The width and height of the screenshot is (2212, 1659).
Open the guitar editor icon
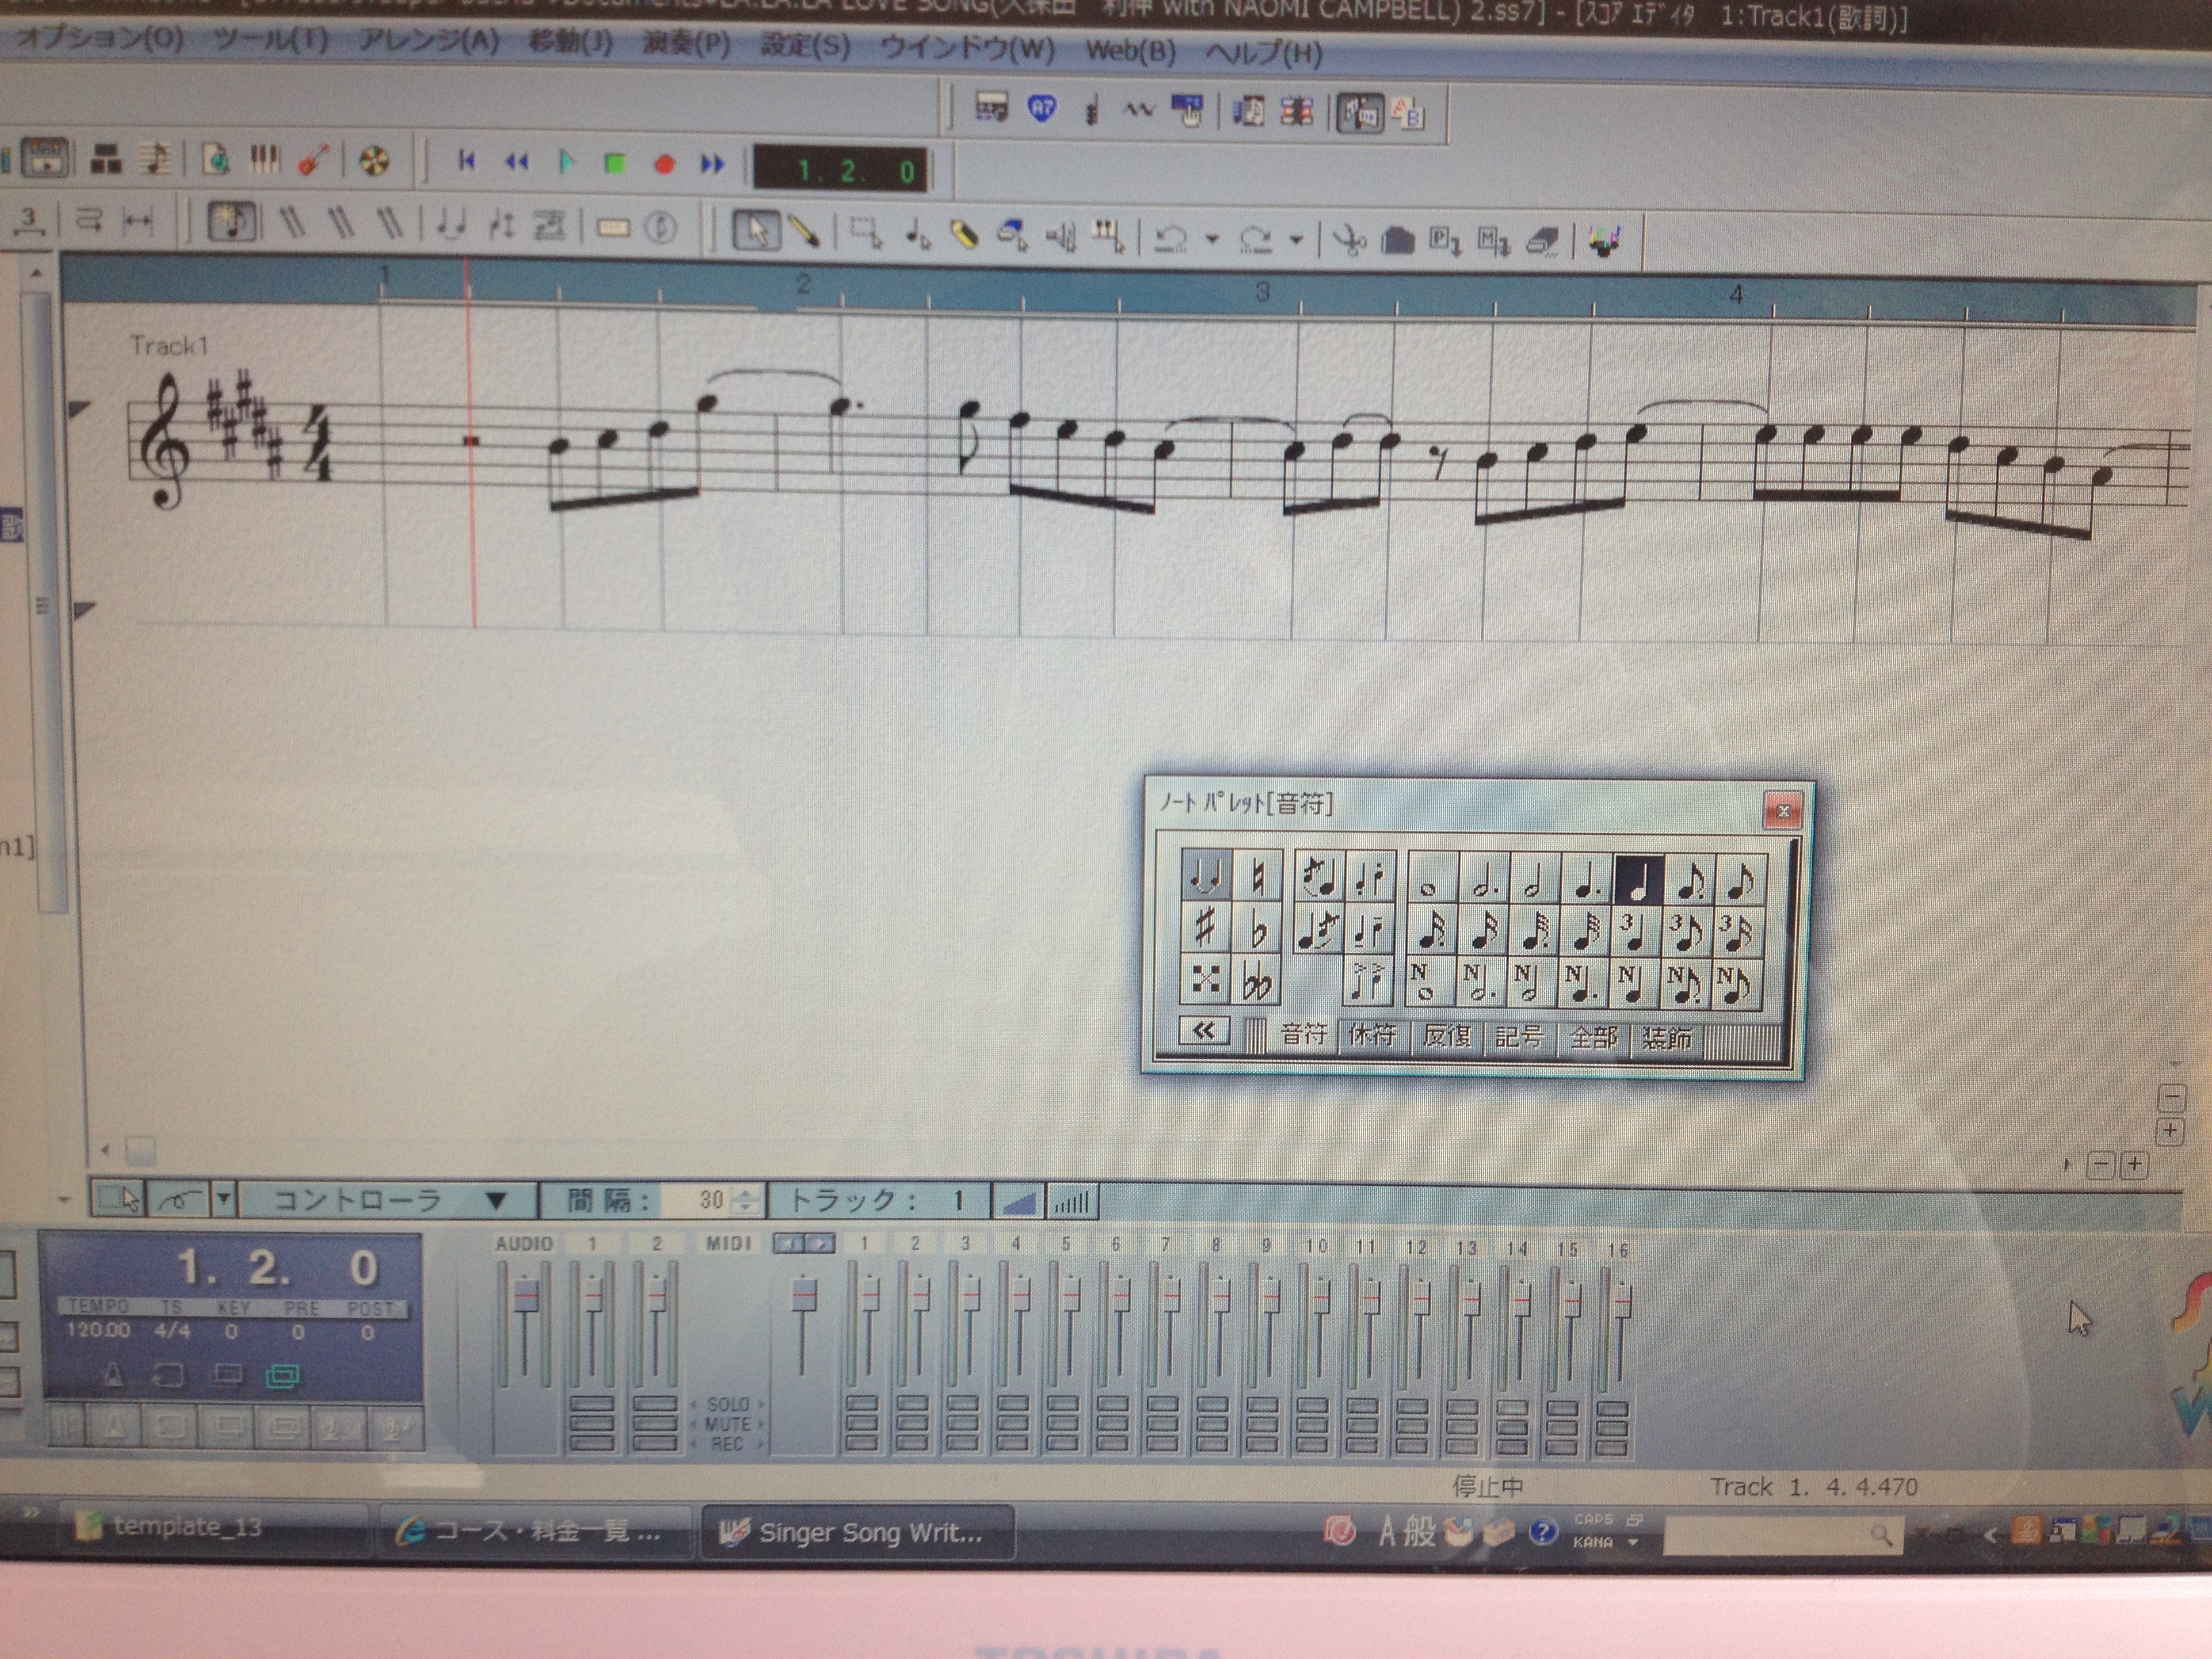(x=315, y=160)
